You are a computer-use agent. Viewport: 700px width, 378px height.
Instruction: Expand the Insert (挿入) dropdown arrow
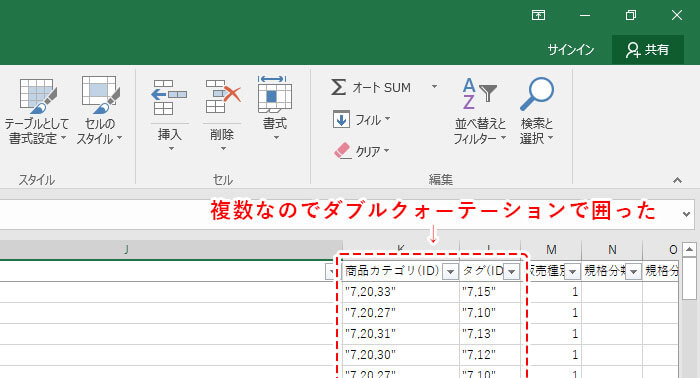pyautogui.click(x=170, y=149)
